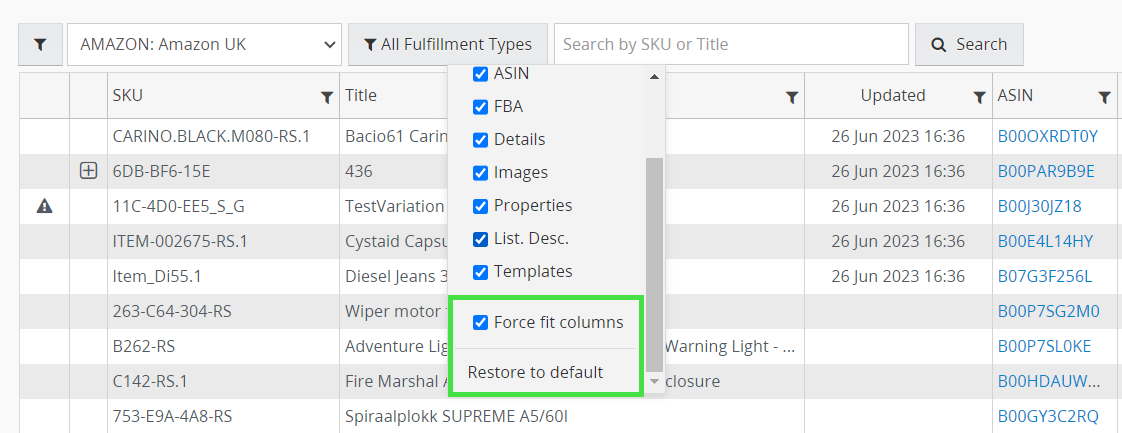Expand row 6DB-BF6-15E with plus icon
This screenshot has height=433, width=1122.
point(88,171)
